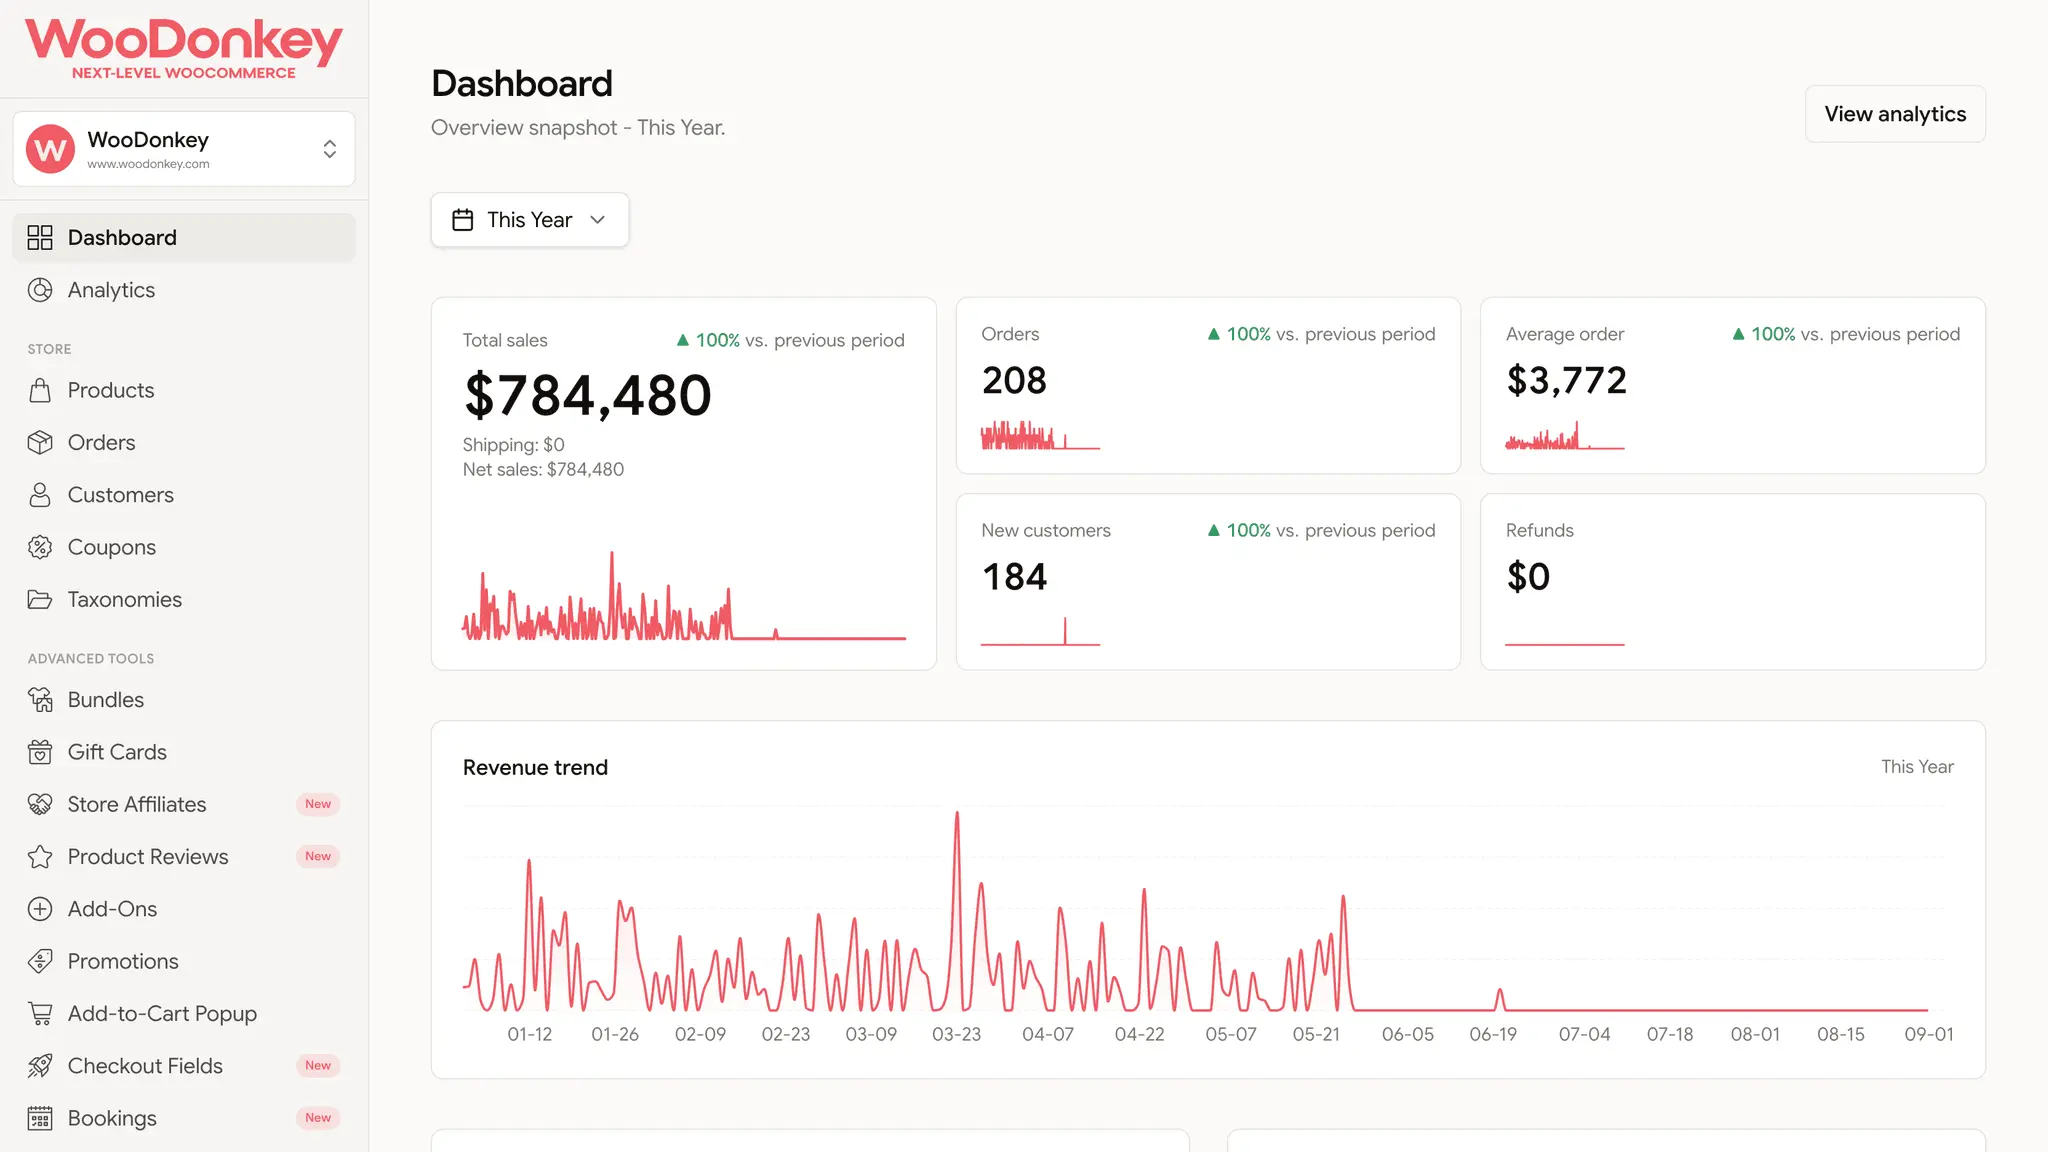Screen dimensions: 2048x1152
Task: Click the Taxonomies folder icon
Action: click(40, 599)
